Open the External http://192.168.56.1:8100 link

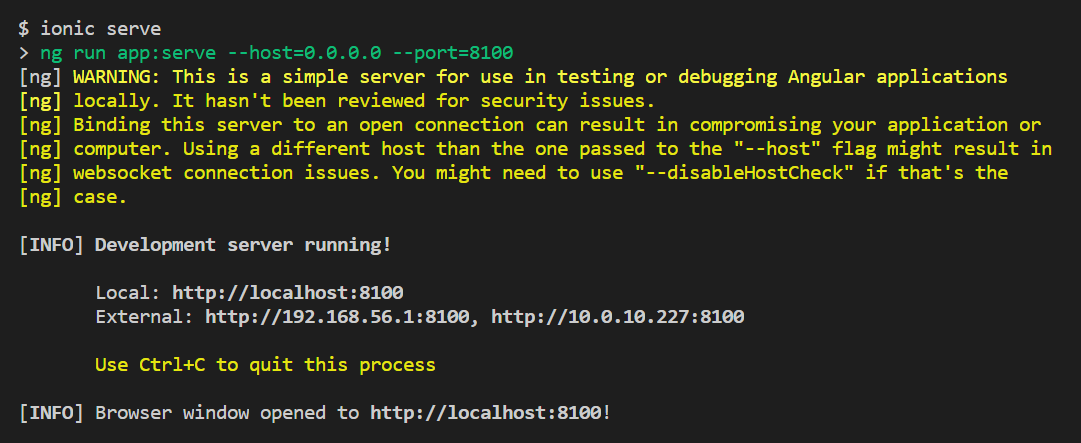(337, 316)
